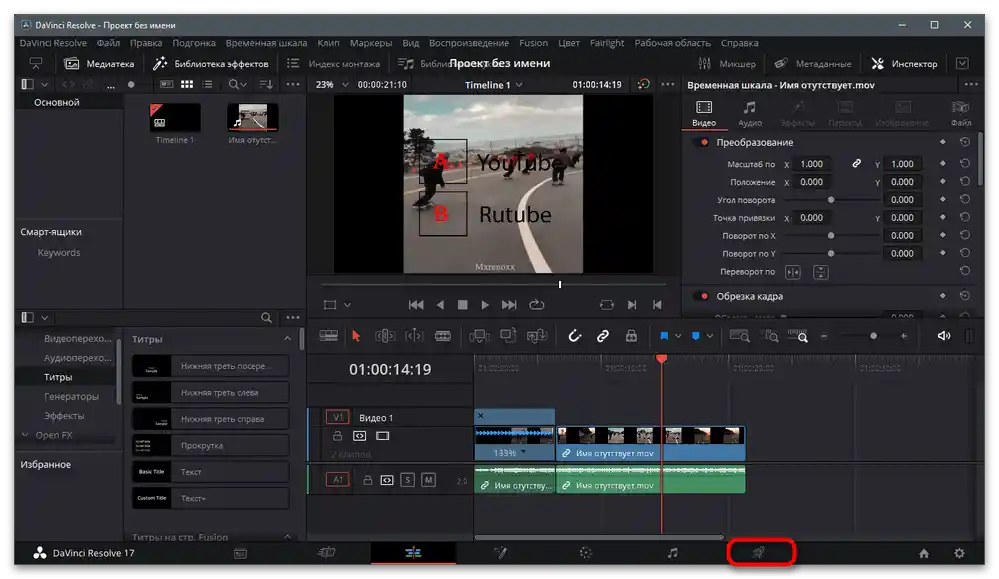Open the Инспектор panel button
The width and height of the screenshot is (999, 579).
point(905,64)
